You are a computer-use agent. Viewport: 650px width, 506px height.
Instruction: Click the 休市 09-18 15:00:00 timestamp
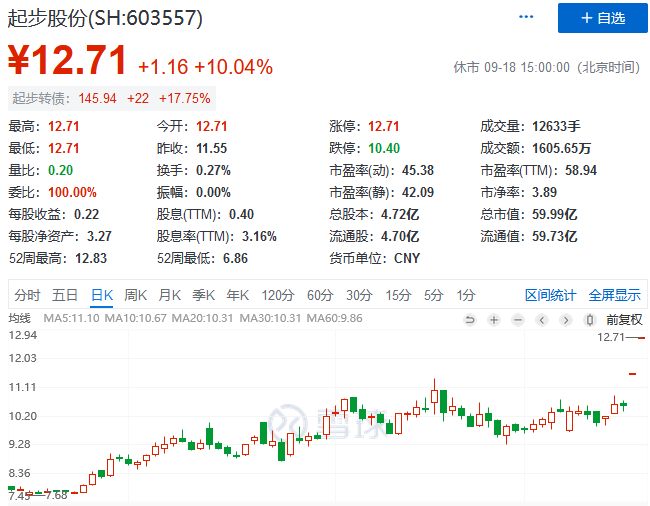(547, 67)
